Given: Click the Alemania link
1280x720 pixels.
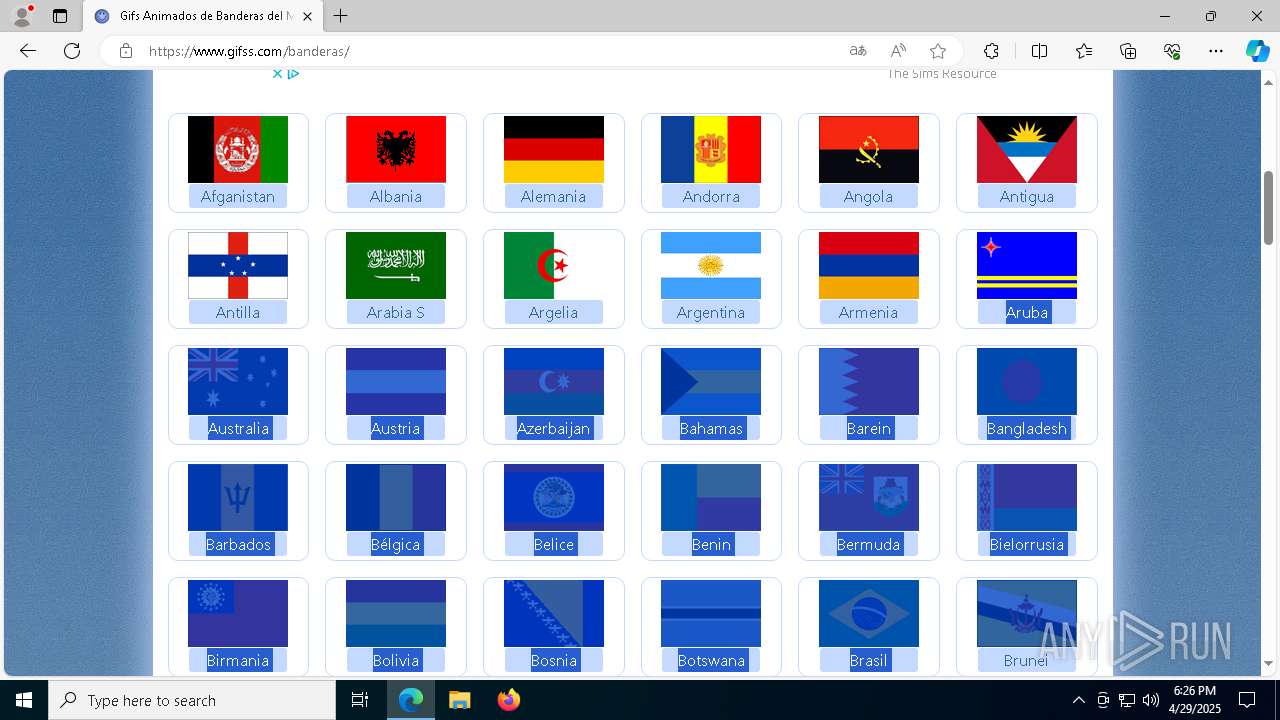Looking at the screenshot, I should [553, 196].
